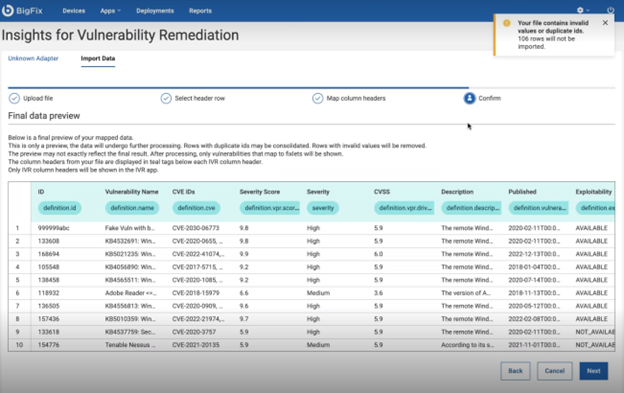624x393 pixels.
Task: Click the CVE-2021-20135 cell
Action: pos(195,345)
